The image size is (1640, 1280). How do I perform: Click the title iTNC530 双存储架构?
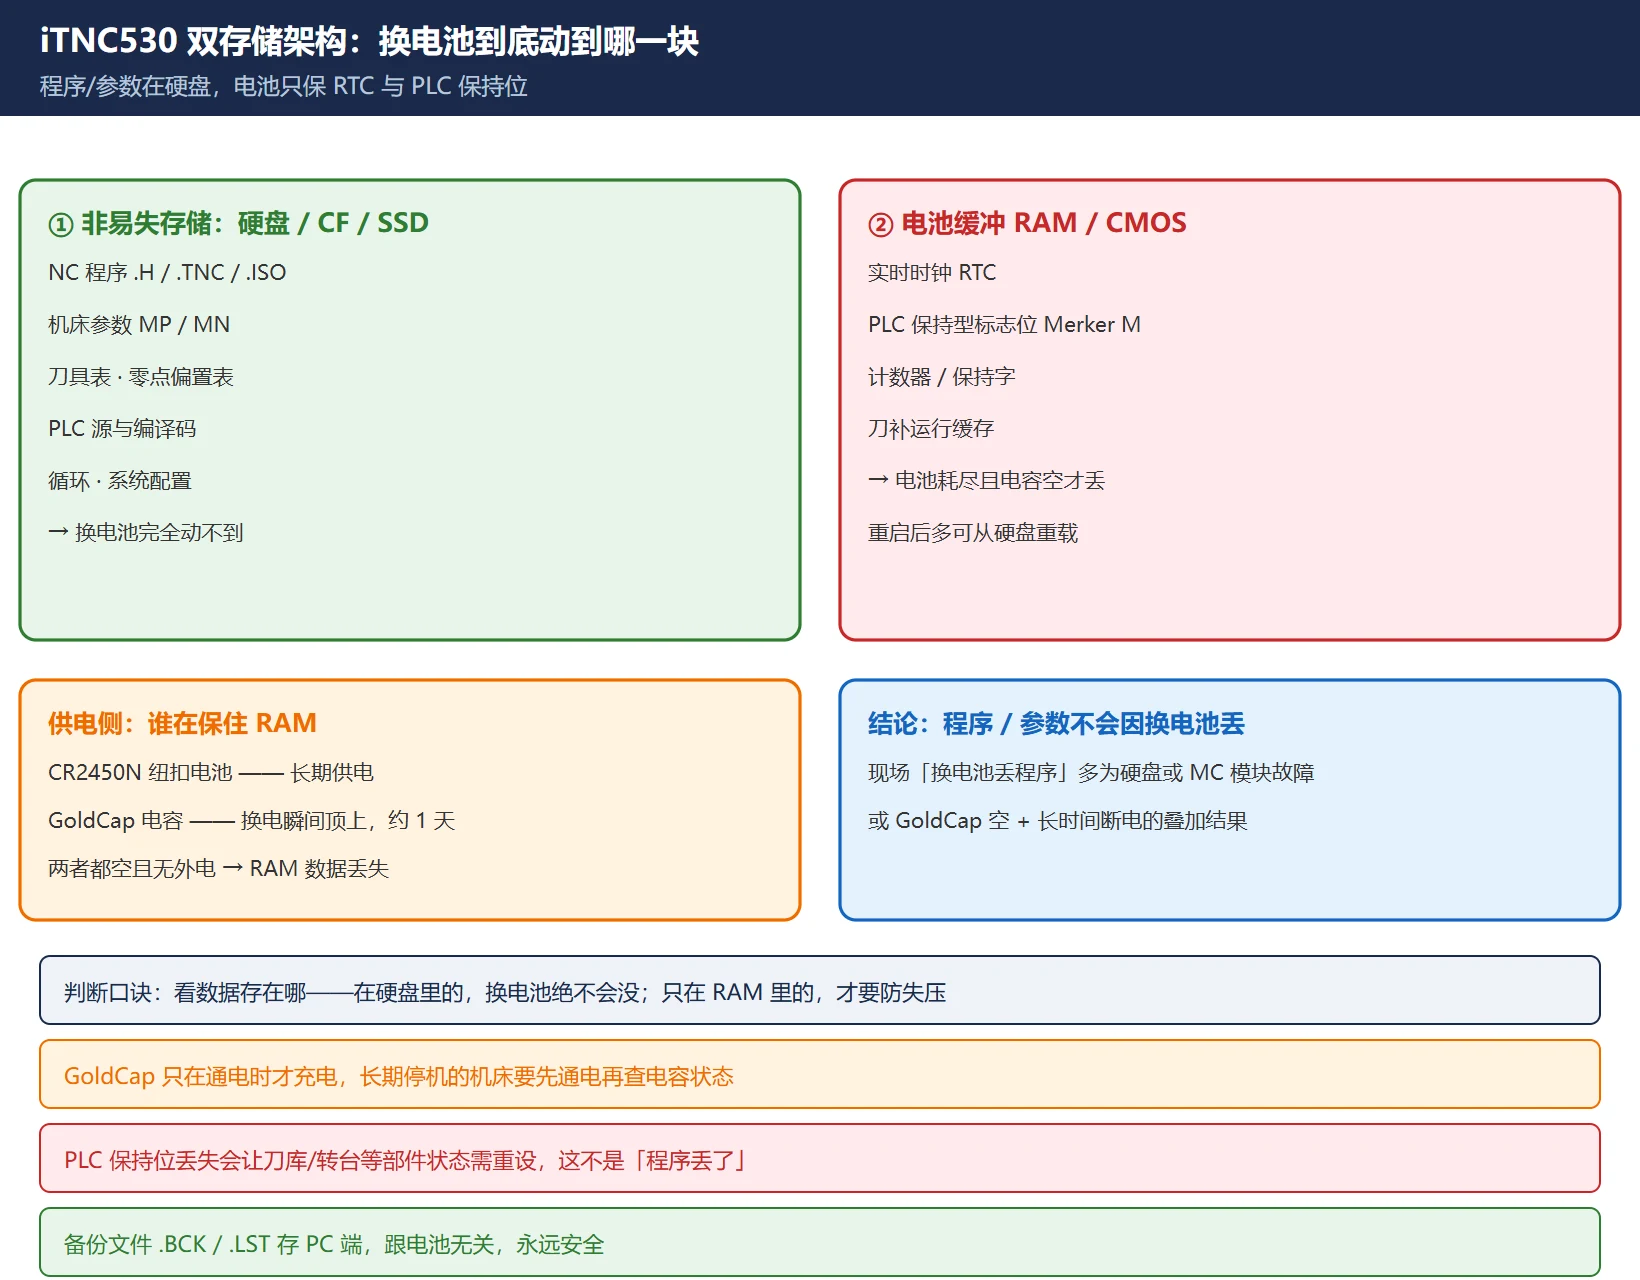click(194, 41)
